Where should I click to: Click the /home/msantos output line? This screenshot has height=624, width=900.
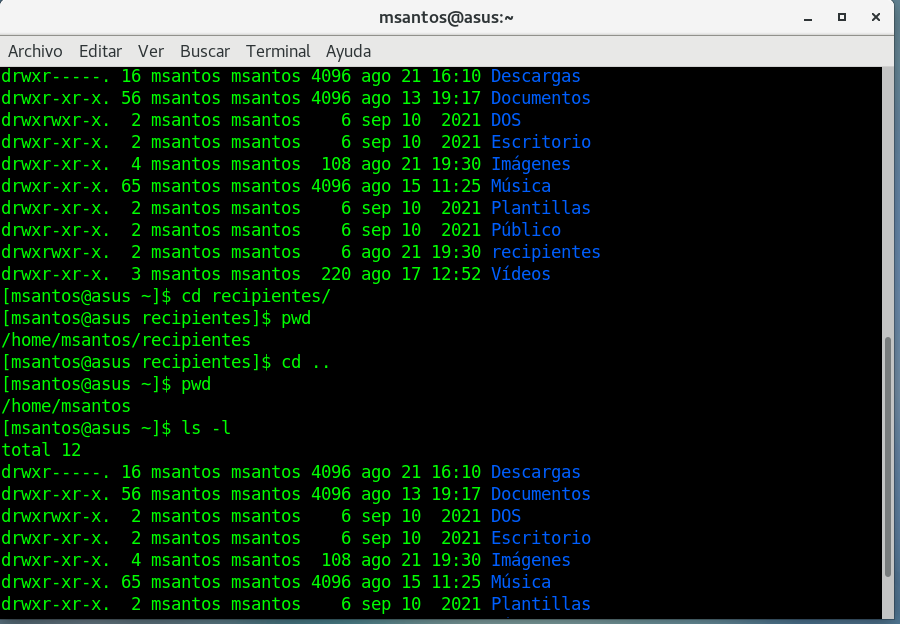pyautogui.click(x=66, y=406)
